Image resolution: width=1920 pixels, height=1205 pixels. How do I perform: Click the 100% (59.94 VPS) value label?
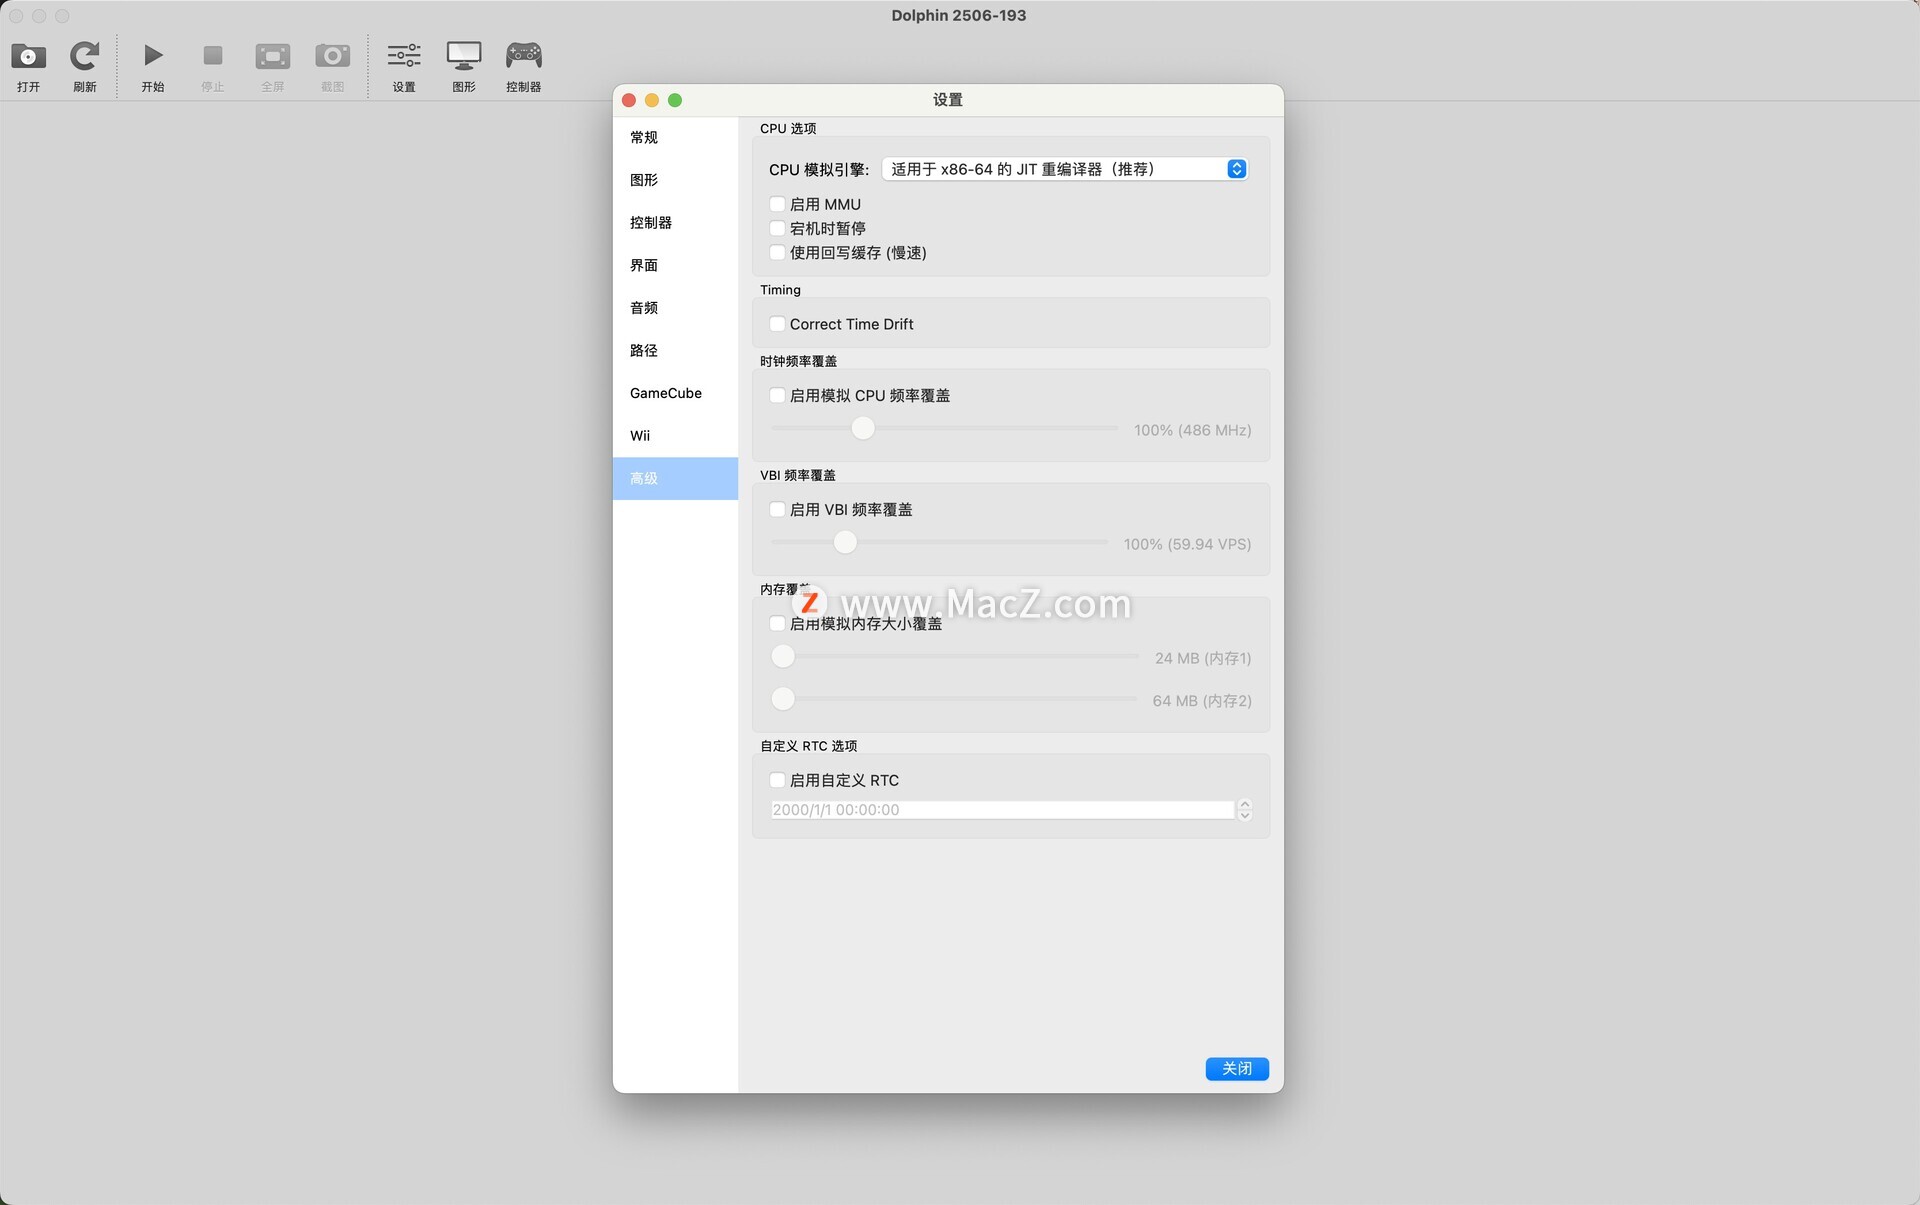(1187, 544)
